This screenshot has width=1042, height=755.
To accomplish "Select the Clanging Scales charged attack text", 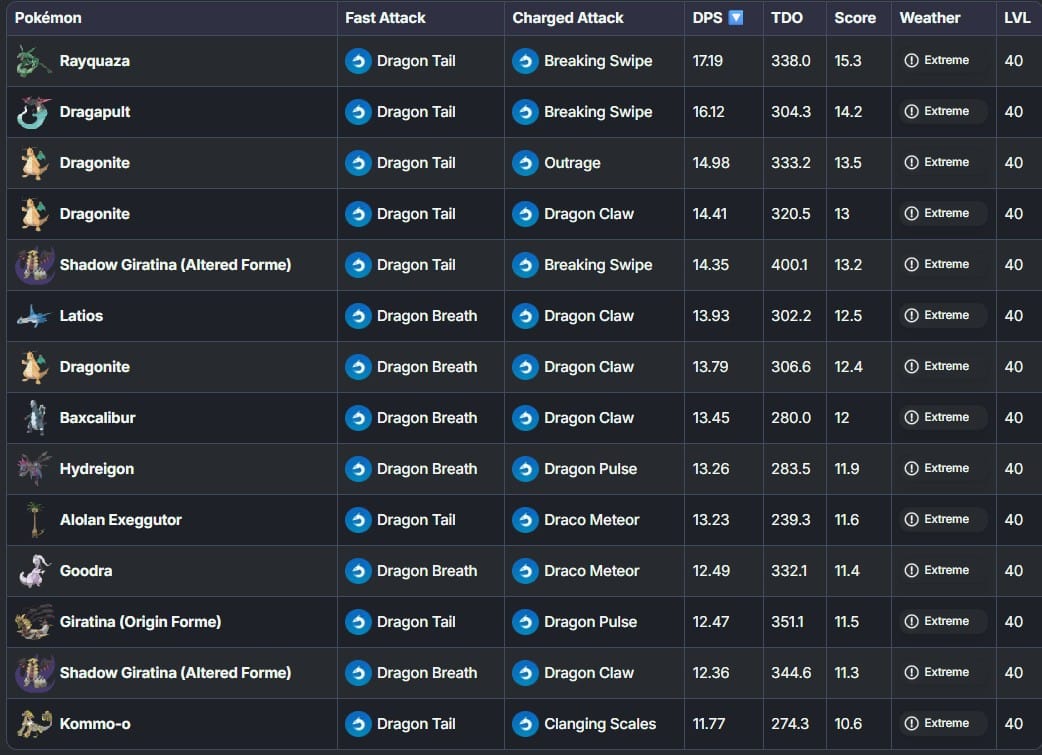I will tap(600, 724).
